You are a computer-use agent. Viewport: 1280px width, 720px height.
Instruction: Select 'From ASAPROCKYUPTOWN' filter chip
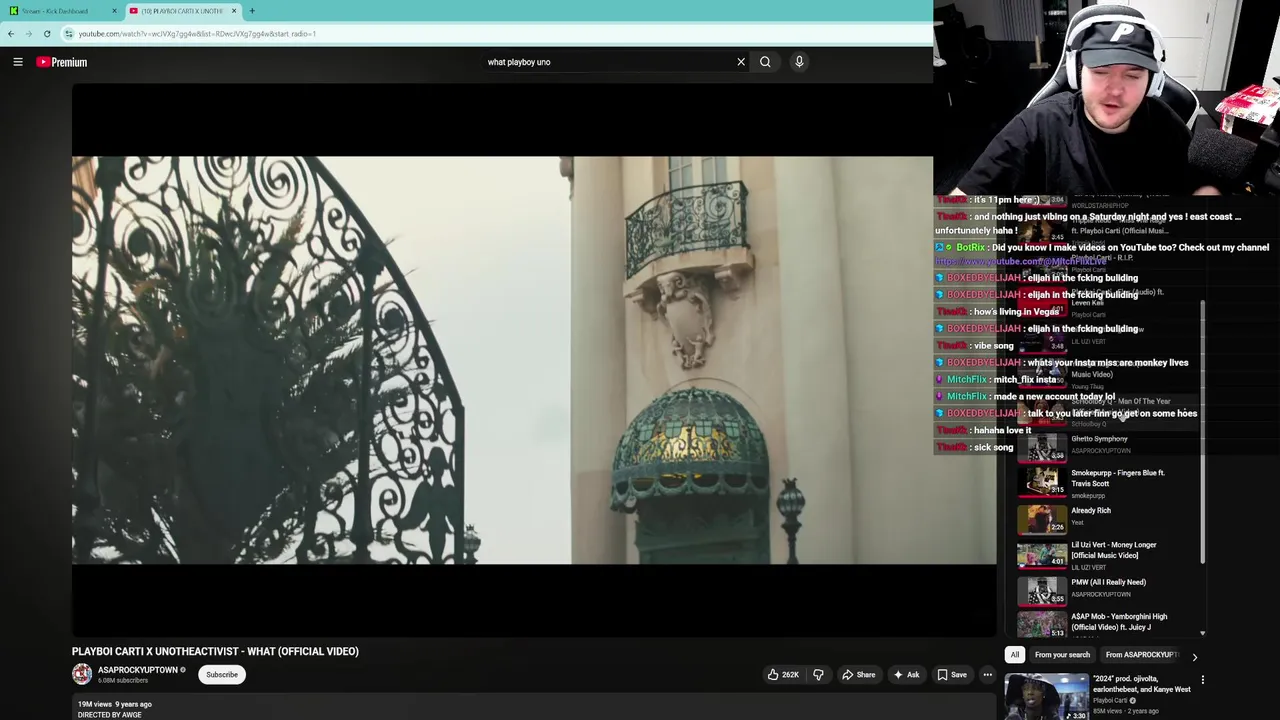[1142, 655]
